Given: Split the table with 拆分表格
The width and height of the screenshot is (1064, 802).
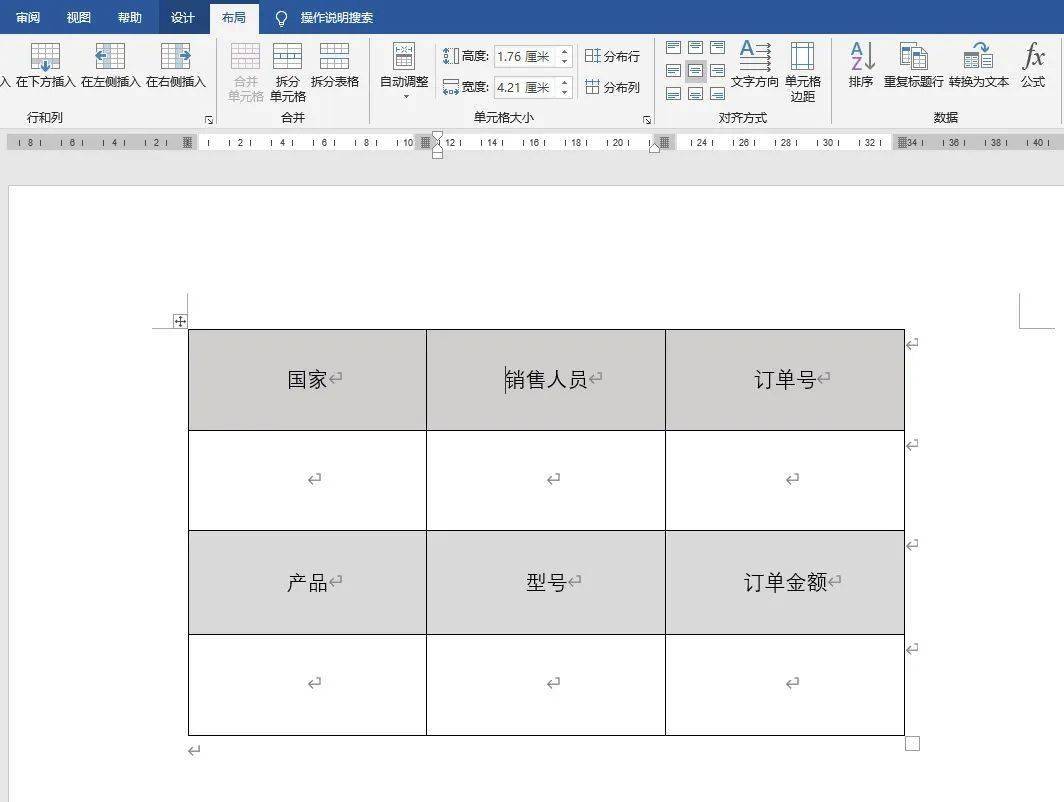Looking at the screenshot, I should tap(335, 66).
